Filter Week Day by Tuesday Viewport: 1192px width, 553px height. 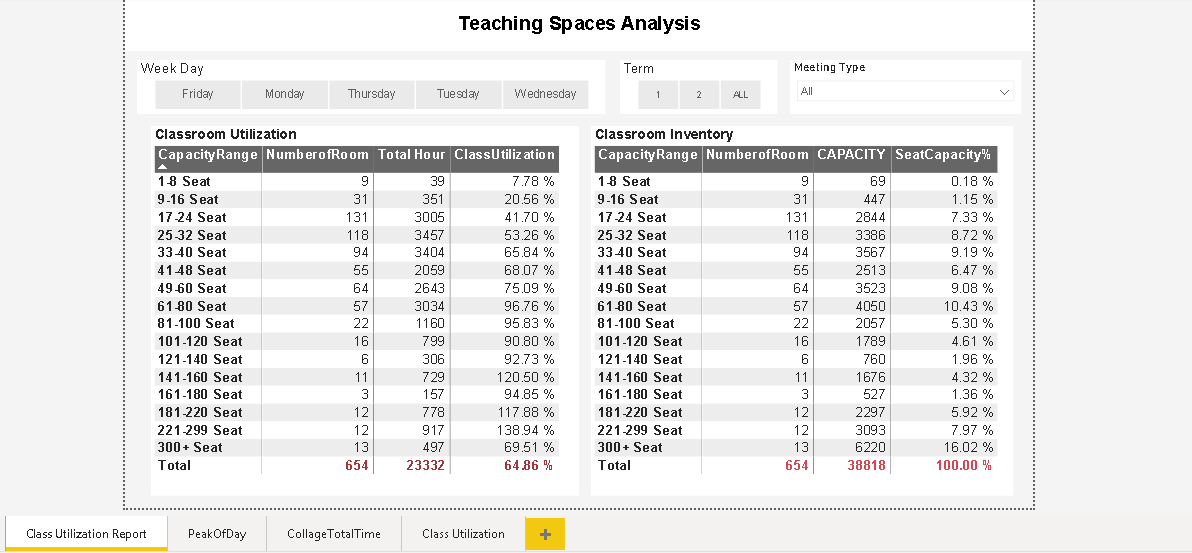(458, 94)
